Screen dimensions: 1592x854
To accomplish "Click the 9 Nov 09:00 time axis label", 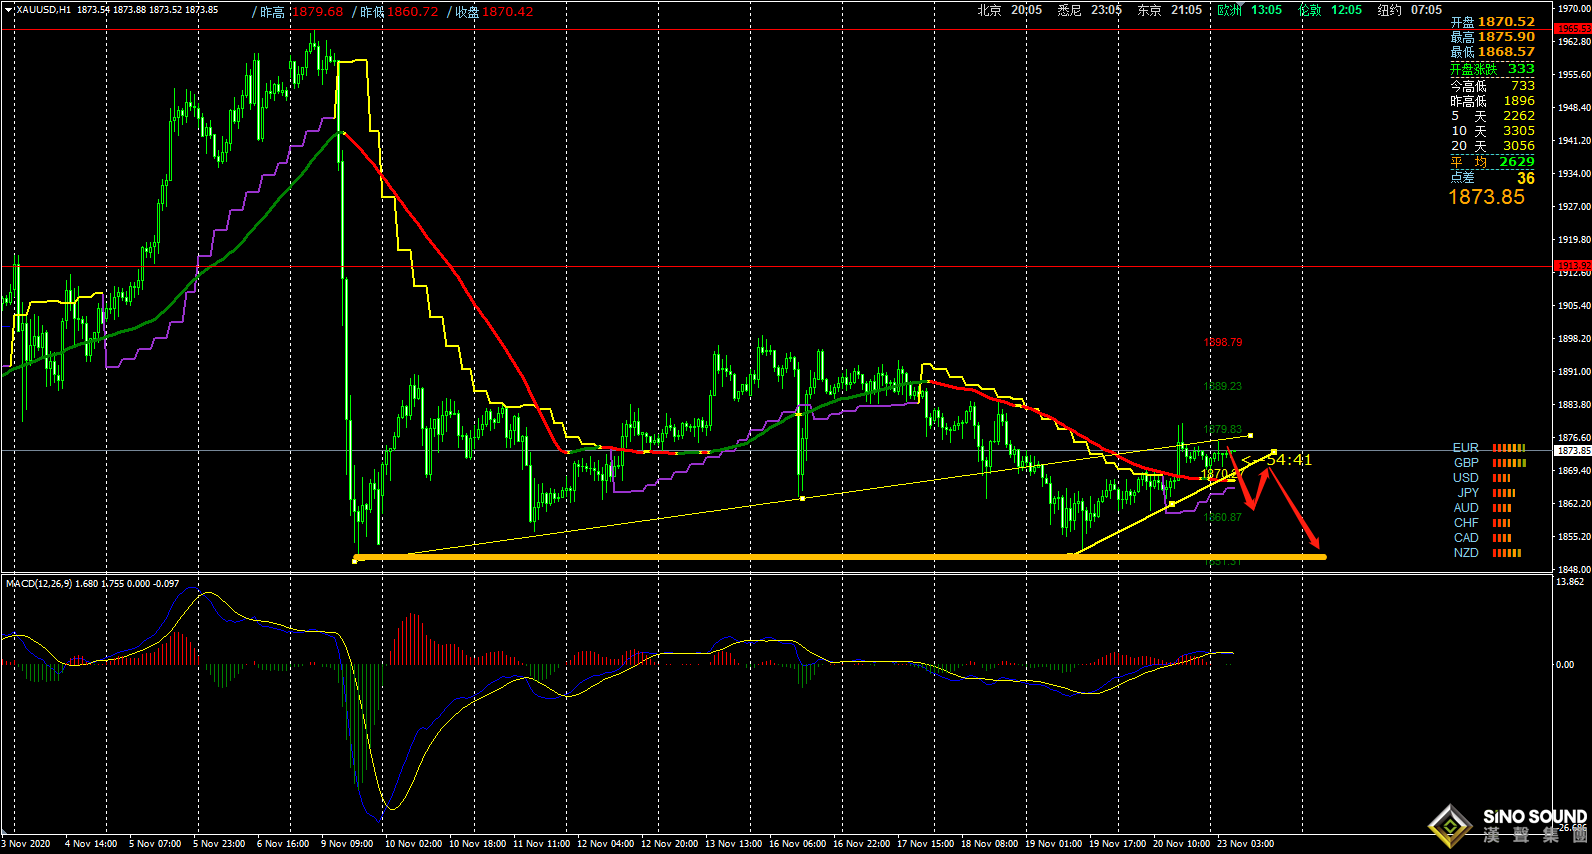I will [347, 844].
